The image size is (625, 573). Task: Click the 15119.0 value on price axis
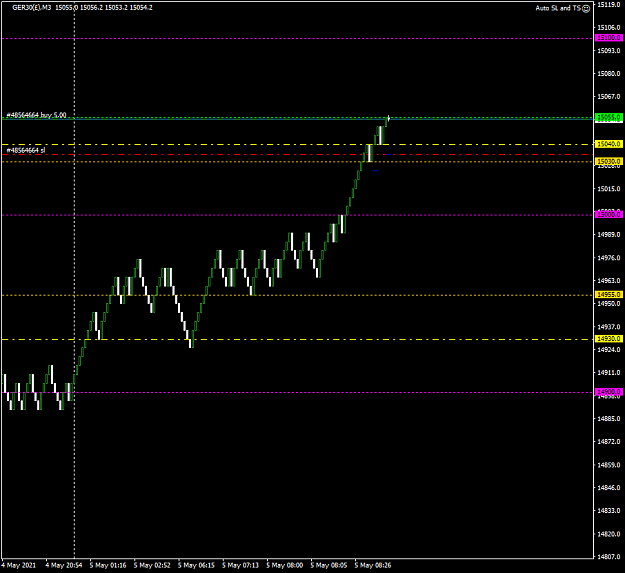pyautogui.click(x=609, y=5)
